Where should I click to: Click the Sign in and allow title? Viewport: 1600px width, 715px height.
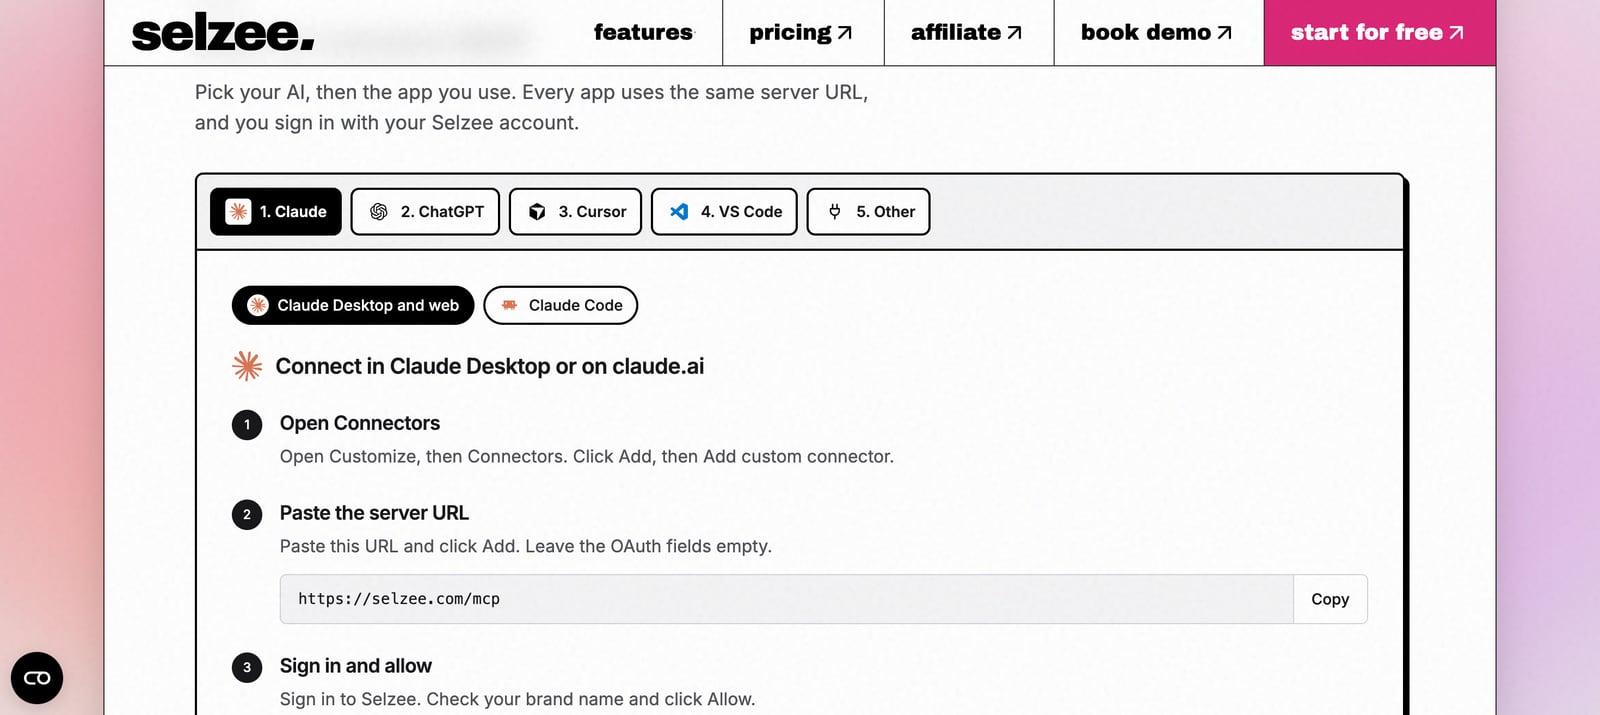click(356, 666)
